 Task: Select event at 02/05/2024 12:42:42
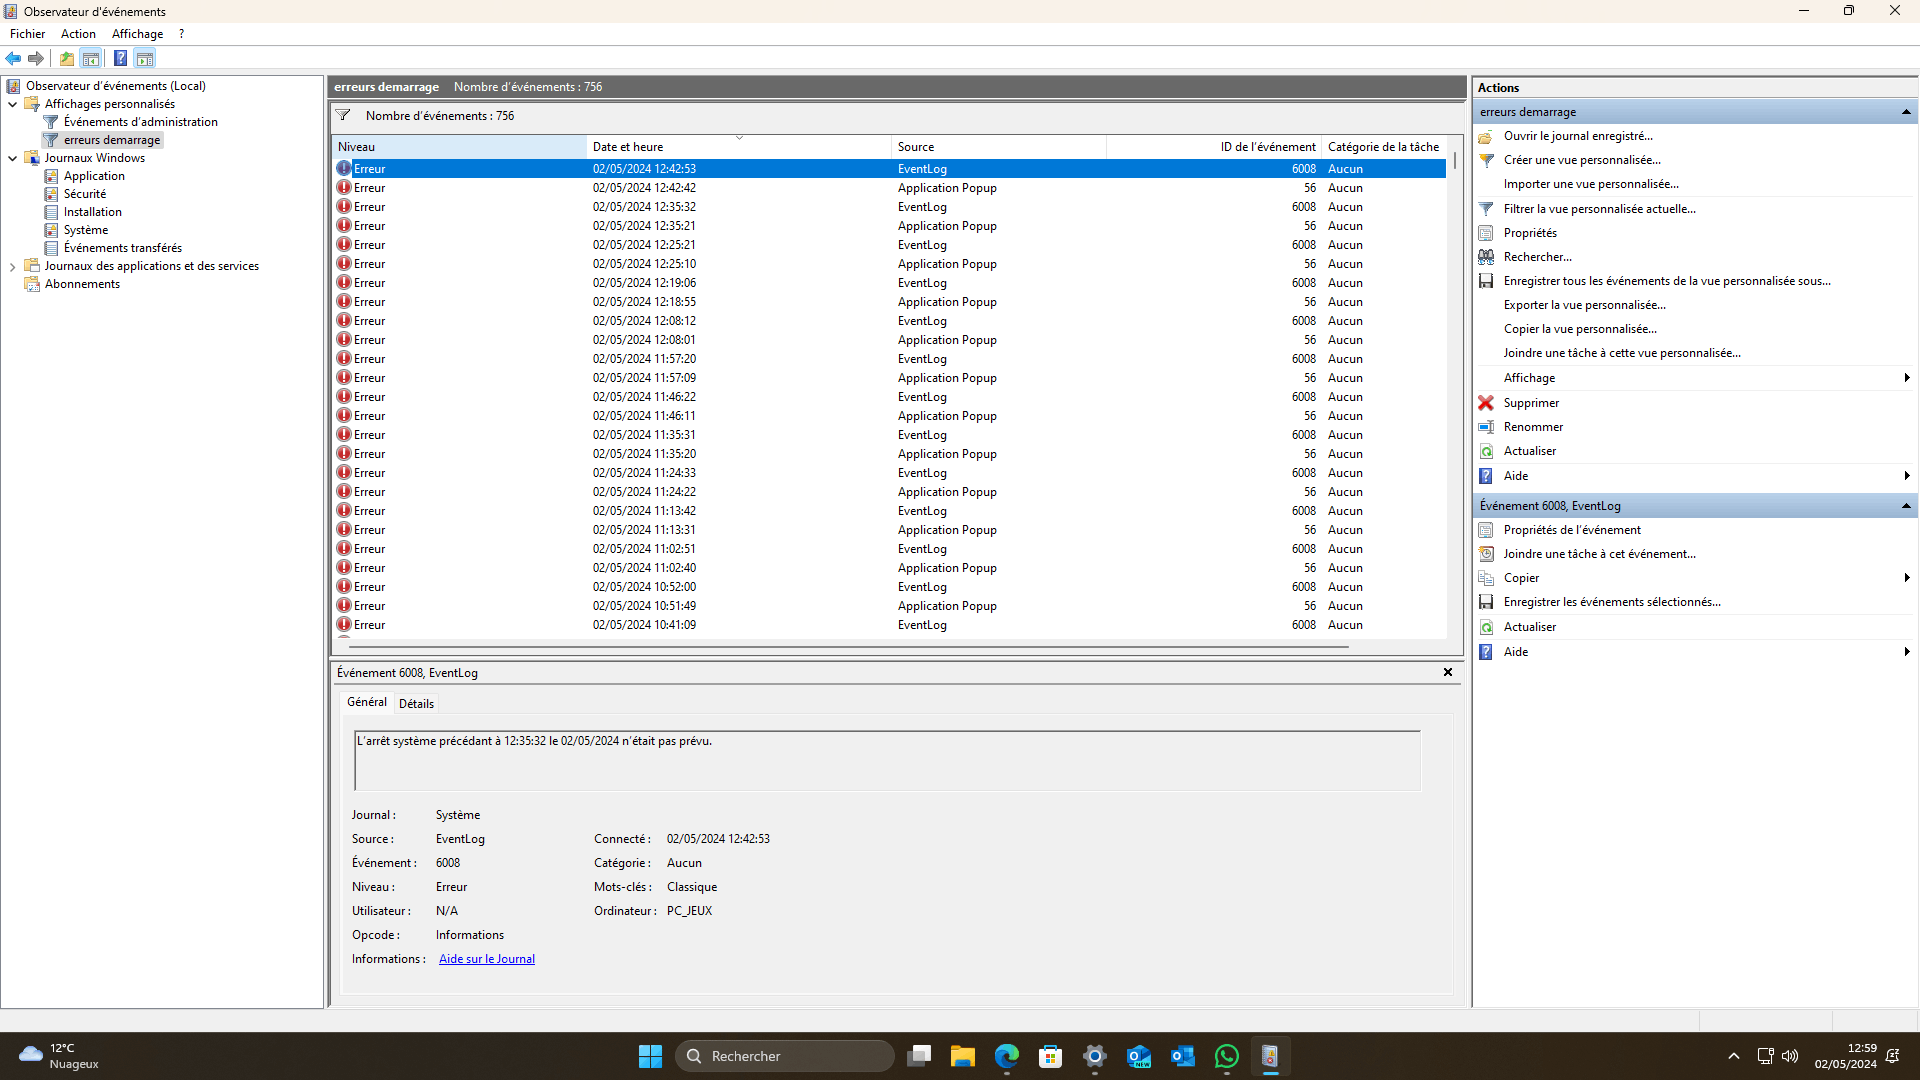(890, 188)
